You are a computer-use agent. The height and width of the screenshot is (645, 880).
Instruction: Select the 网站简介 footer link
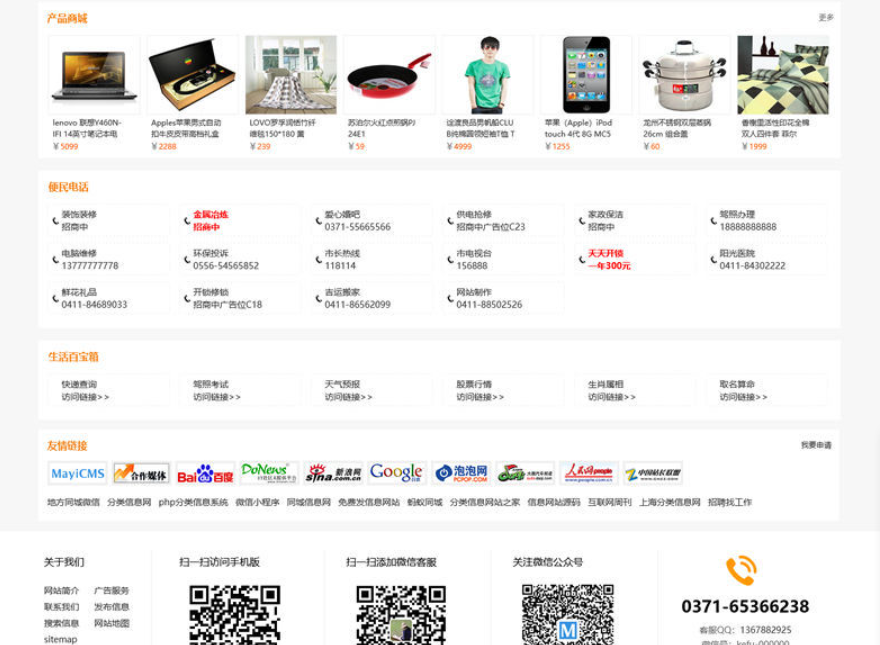click(x=61, y=591)
